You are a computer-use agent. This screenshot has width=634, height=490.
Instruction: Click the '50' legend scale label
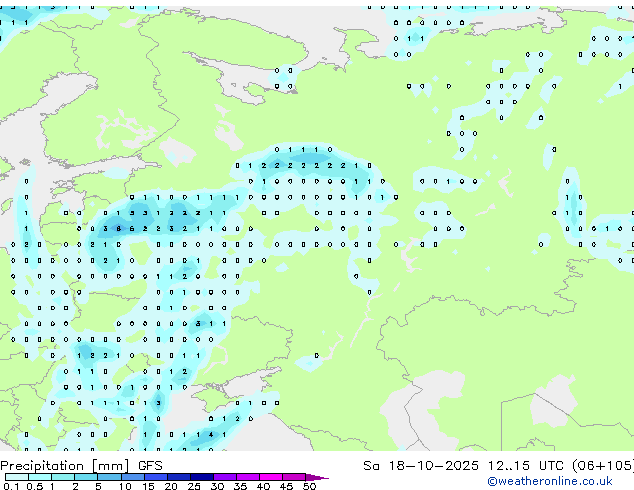[309, 486]
